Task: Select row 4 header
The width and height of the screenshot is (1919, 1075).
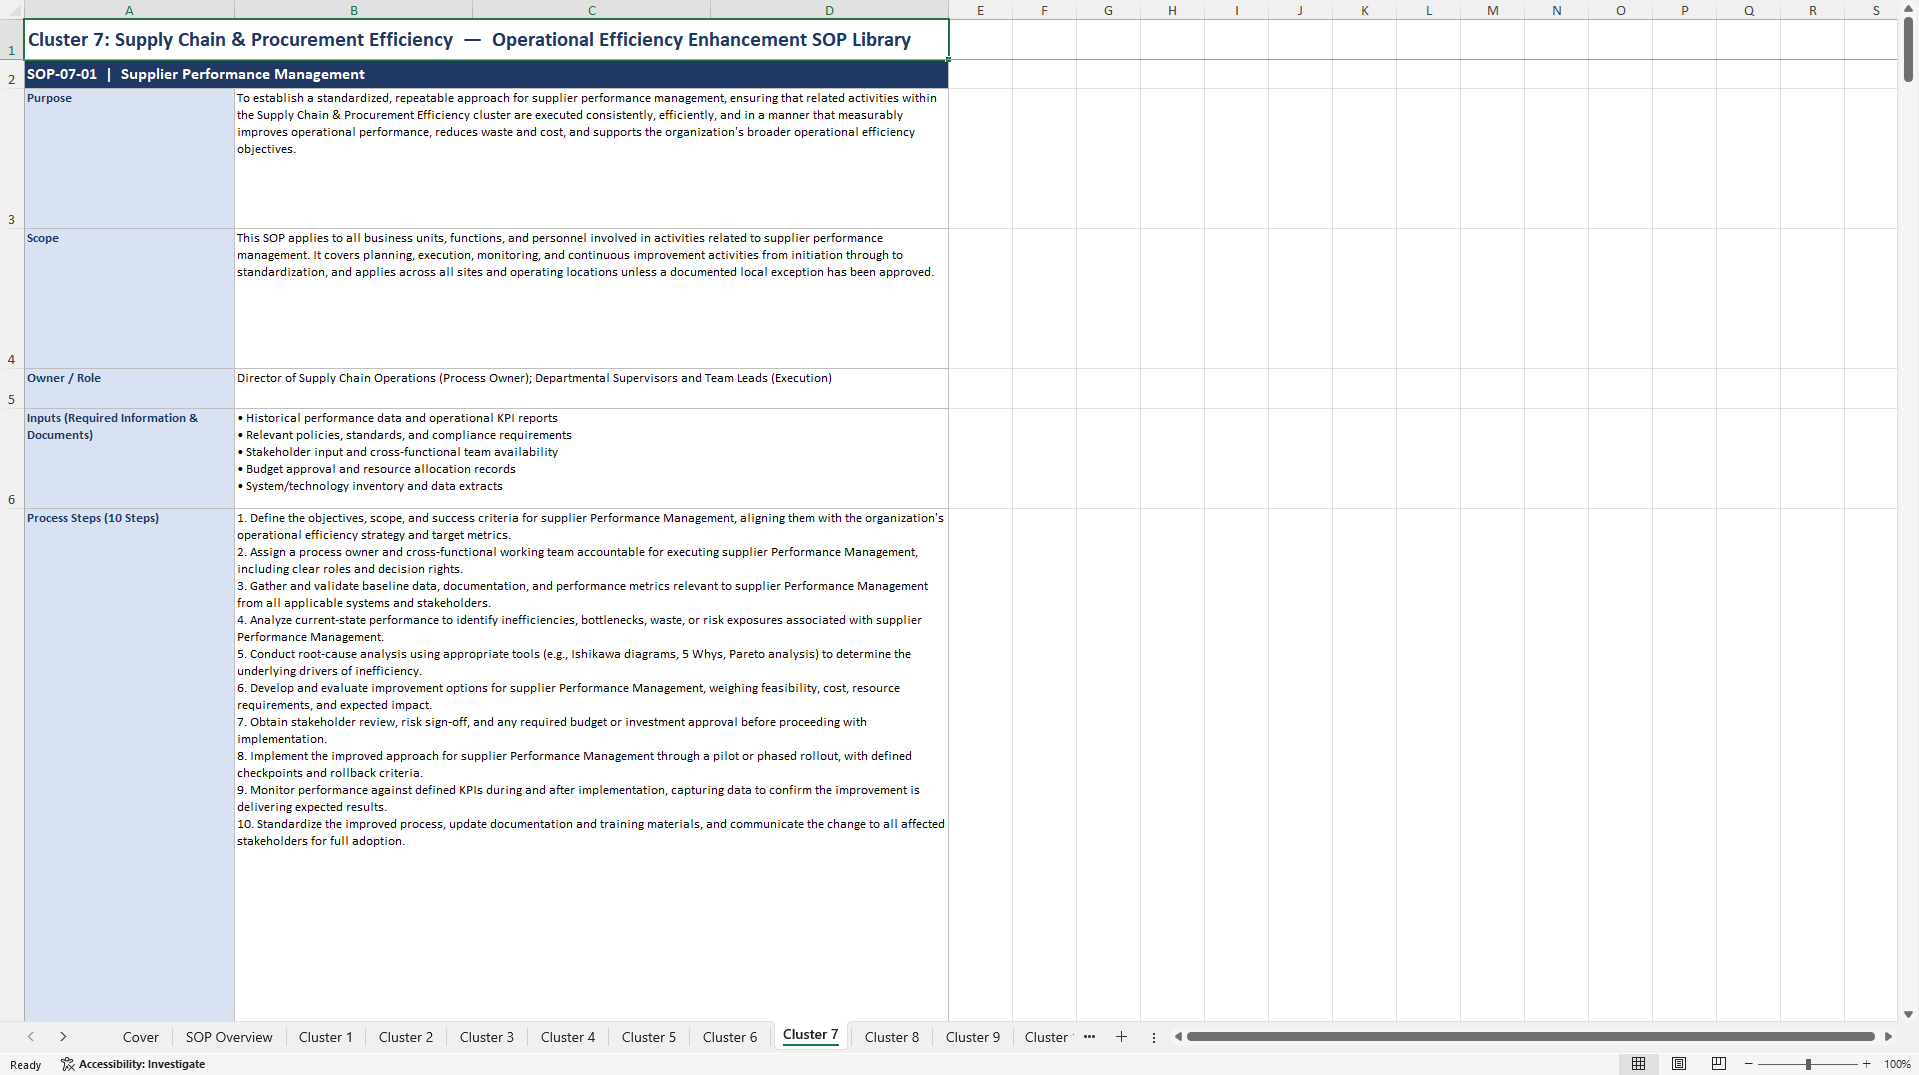Action: pyautogui.click(x=12, y=298)
